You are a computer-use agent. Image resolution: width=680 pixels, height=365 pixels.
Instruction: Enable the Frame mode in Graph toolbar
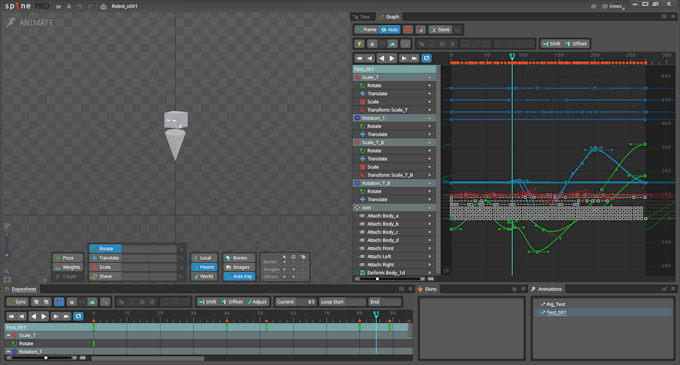(x=367, y=29)
